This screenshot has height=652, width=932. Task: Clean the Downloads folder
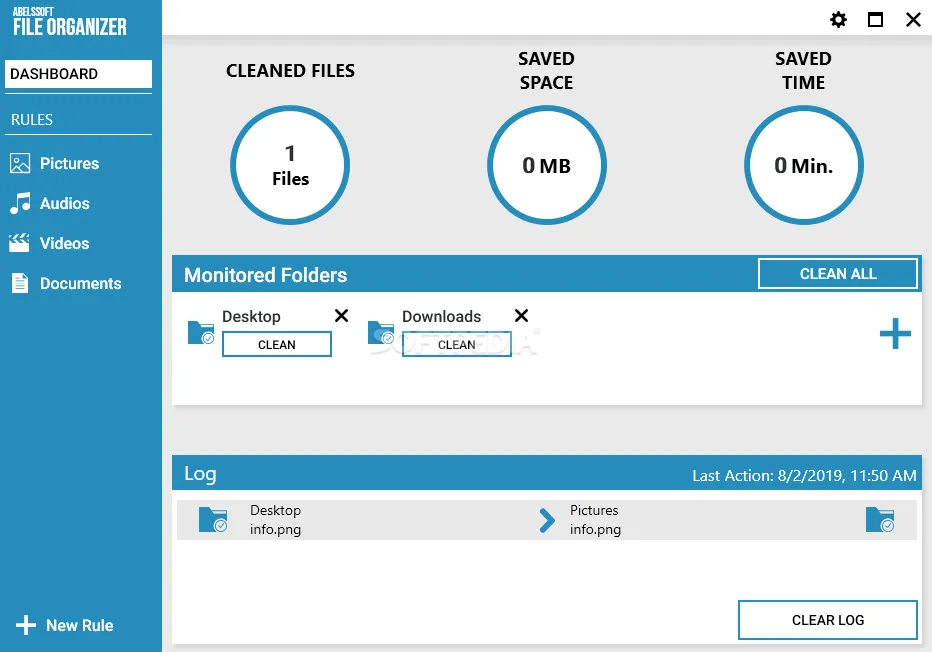coord(456,344)
